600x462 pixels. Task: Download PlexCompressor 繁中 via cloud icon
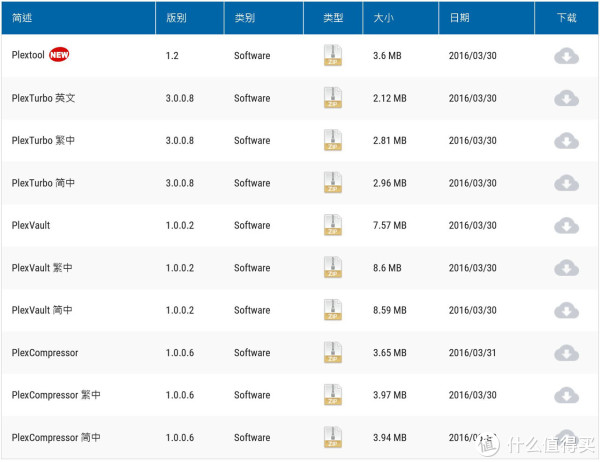click(x=566, y=395)
